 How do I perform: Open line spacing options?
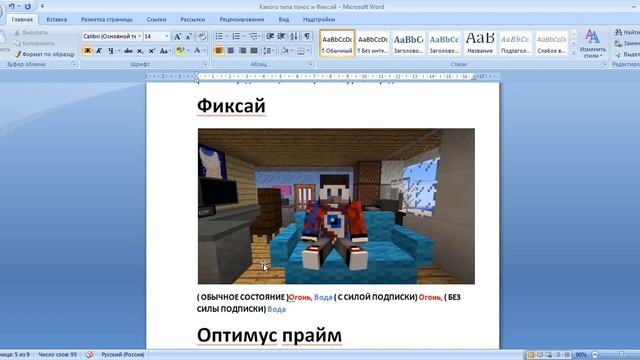[x=268, y=51]
